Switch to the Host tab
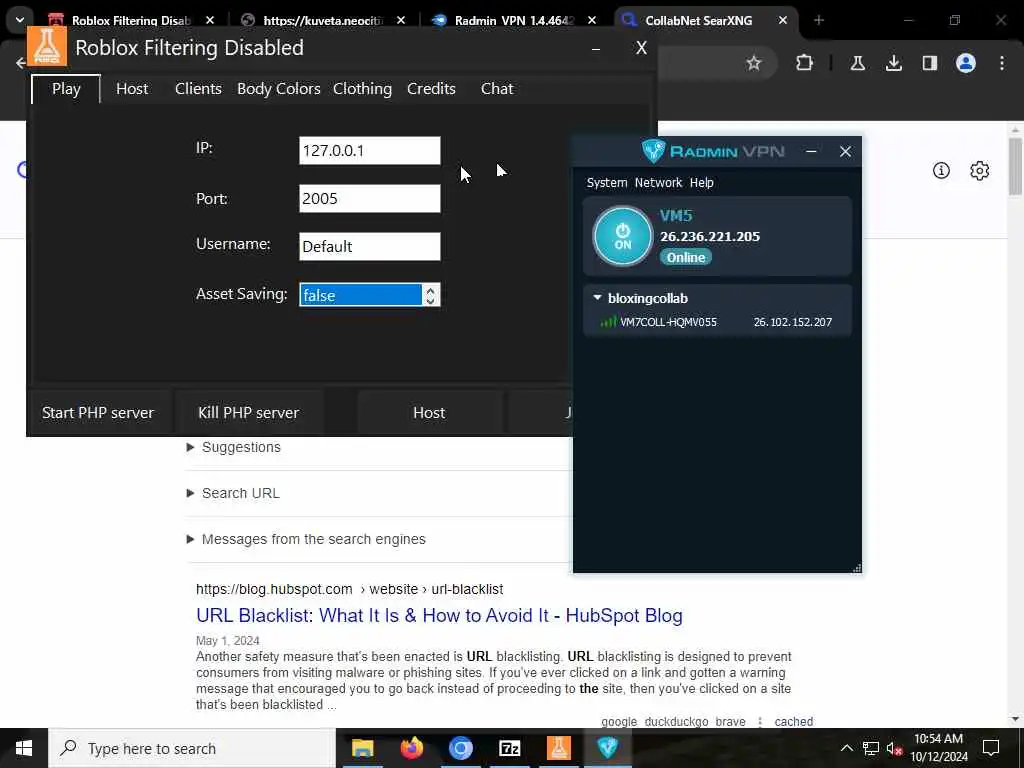 pos(132,89)
